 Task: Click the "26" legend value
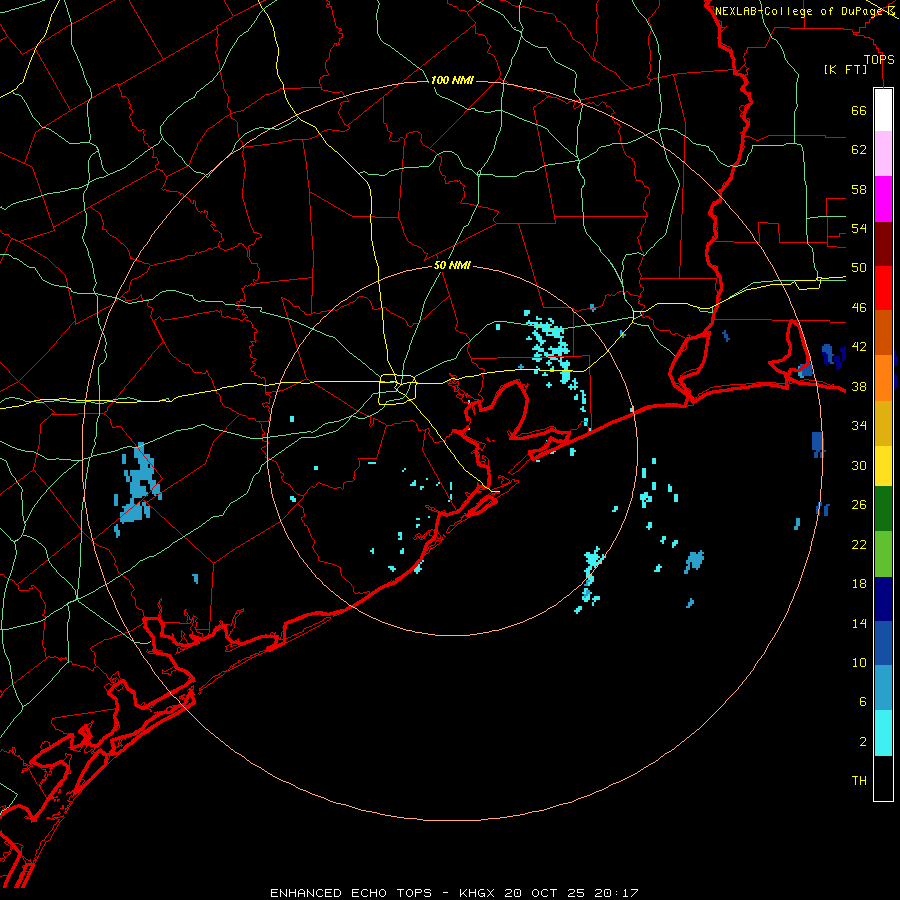(859, 505)
